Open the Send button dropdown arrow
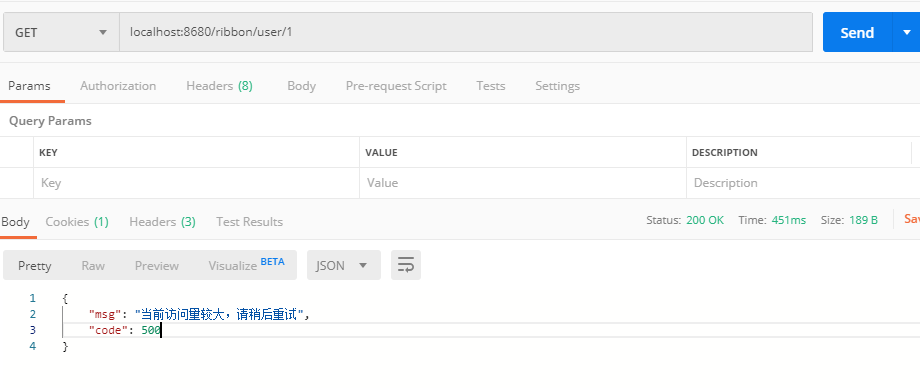The width and height of the screenshot is (920, 388). [906, 32]
